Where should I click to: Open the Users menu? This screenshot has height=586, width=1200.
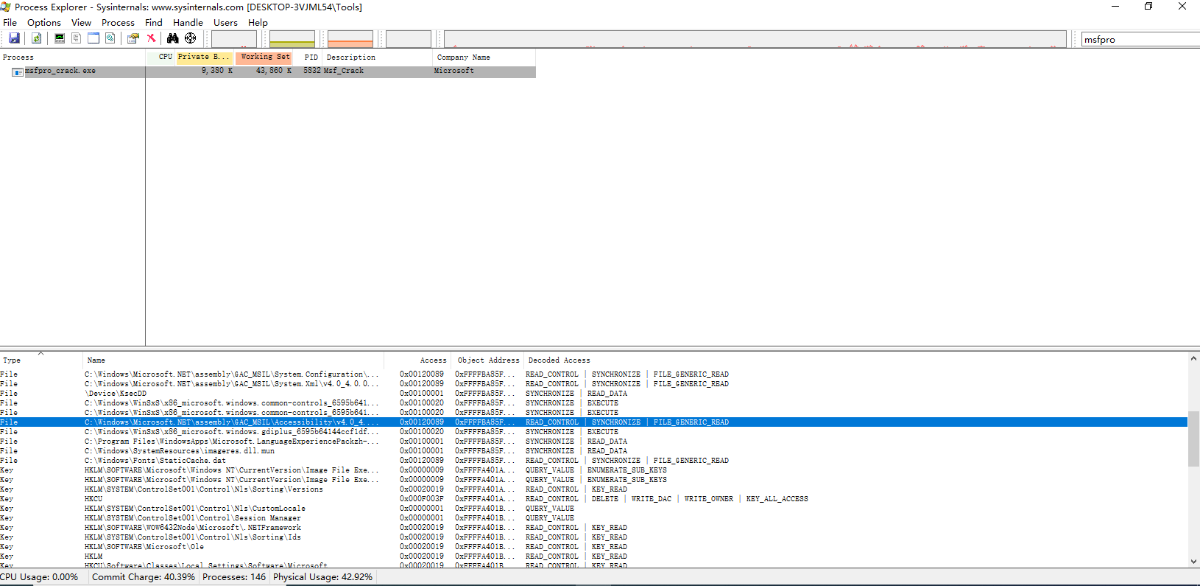point(226,22)
